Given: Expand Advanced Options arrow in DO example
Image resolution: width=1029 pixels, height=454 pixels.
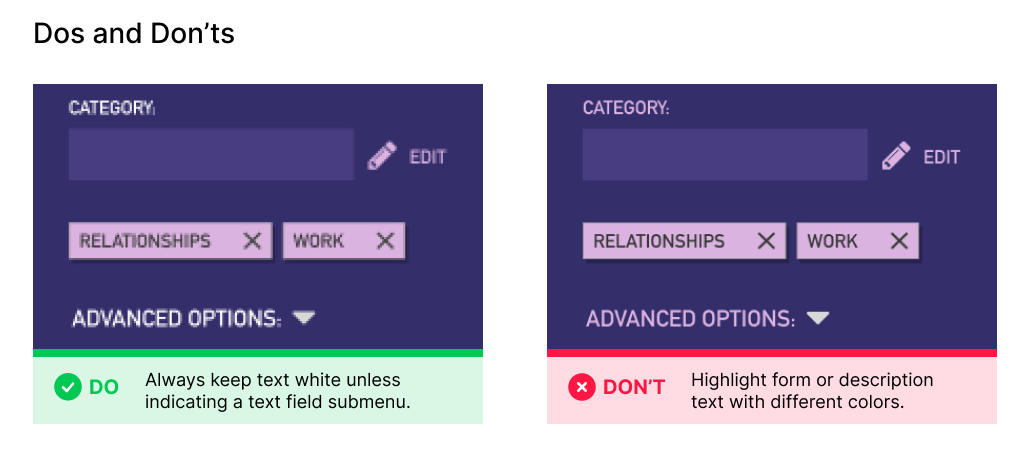Looking at the screenshot, I should [x=305, y=318].
